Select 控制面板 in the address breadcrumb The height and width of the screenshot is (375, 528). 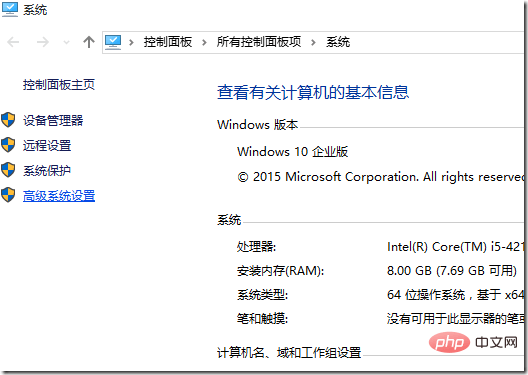(x=168, y=42)
